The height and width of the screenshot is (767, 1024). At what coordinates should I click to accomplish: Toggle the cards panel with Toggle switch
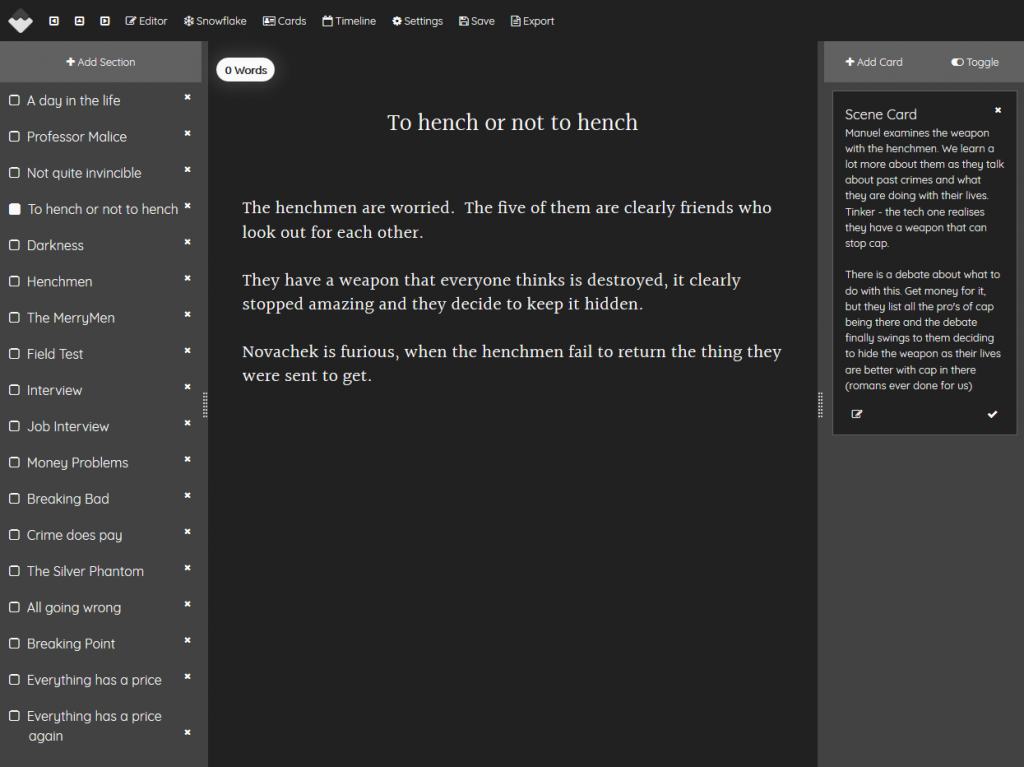pyautogui.click(x=975, y=62)
